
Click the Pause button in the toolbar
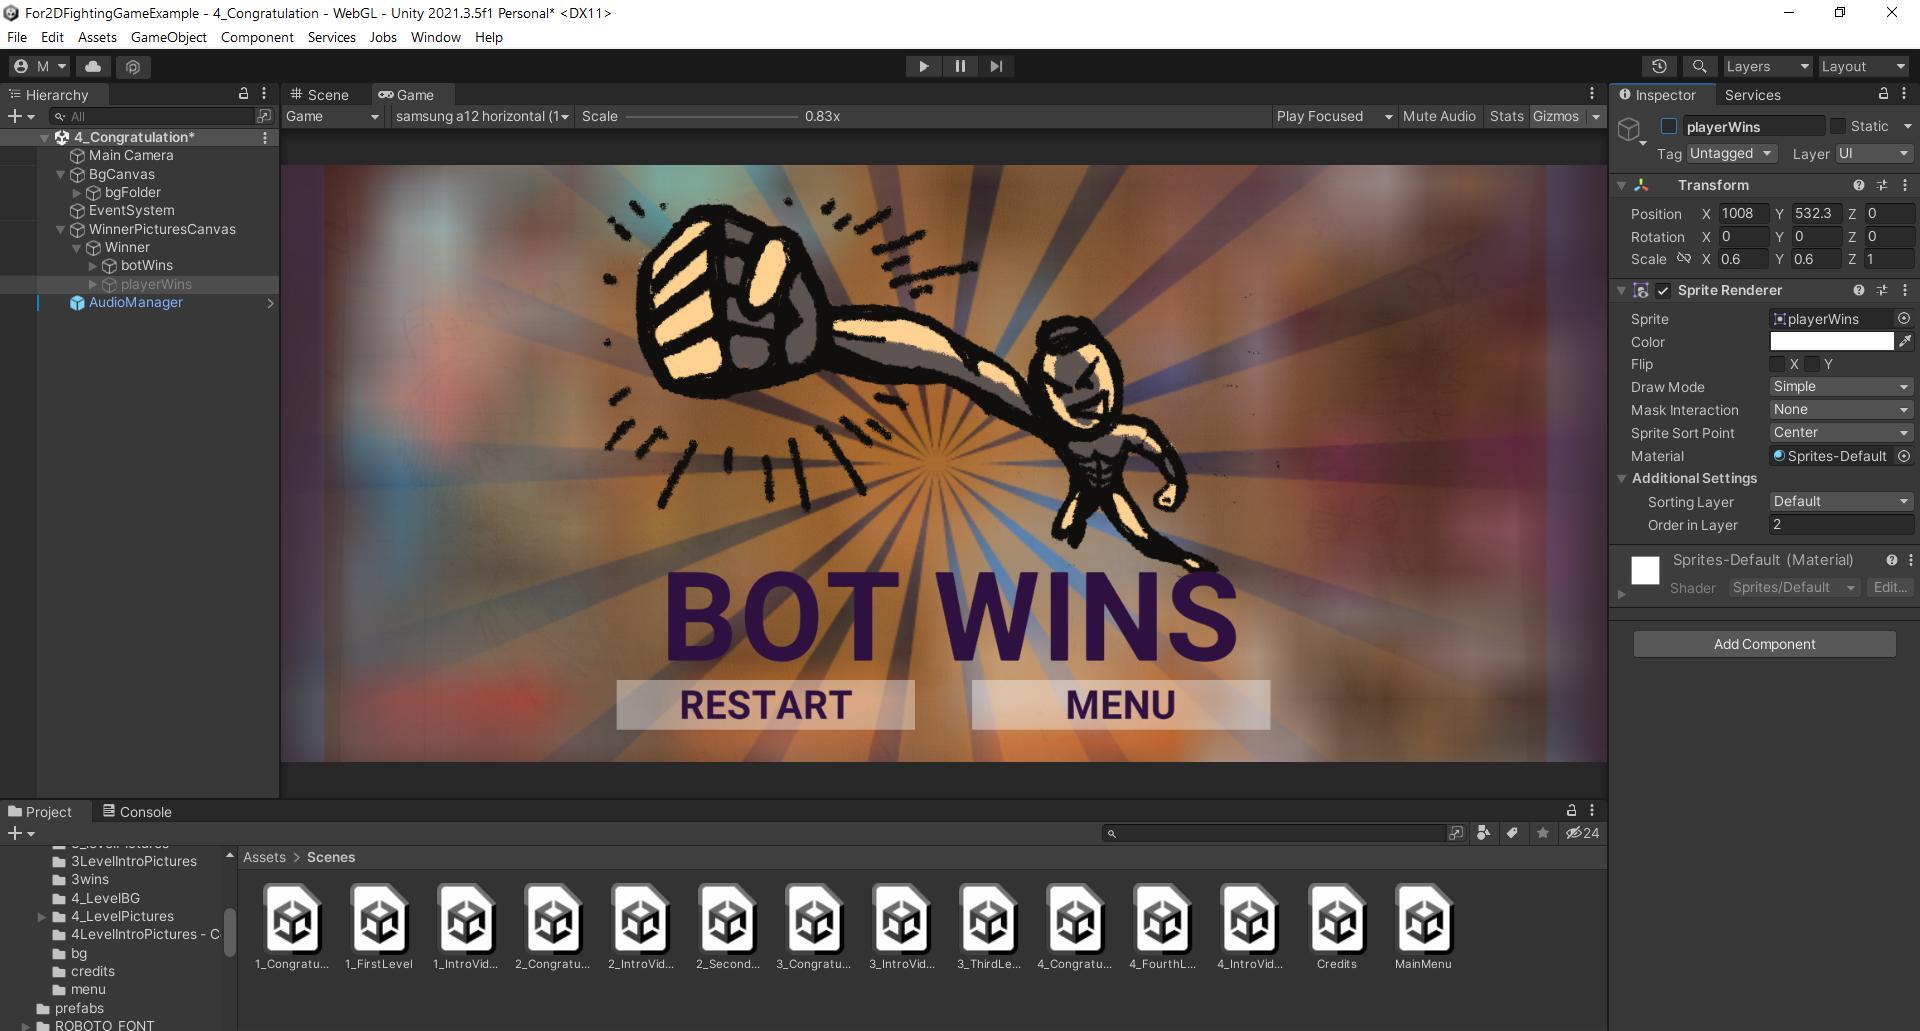(960, 66)
